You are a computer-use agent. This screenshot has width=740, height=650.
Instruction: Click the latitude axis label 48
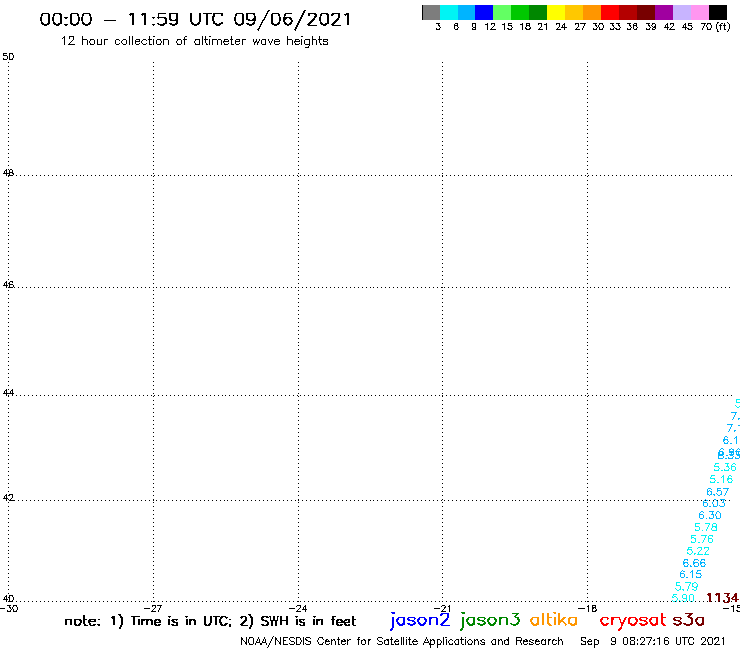pos(8,173)
